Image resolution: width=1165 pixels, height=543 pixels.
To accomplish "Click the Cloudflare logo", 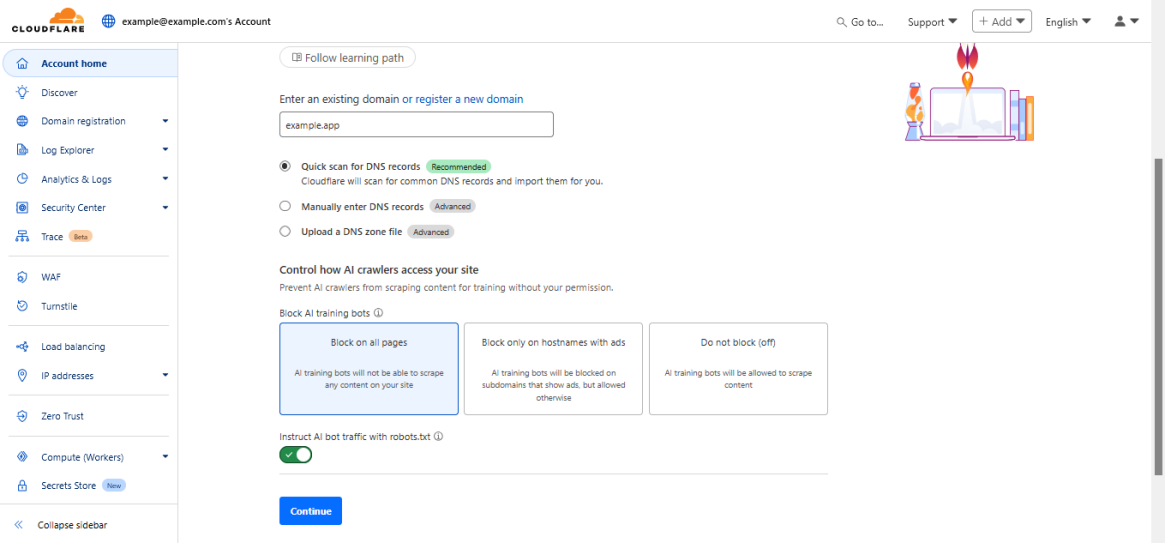I will point(48,21).
